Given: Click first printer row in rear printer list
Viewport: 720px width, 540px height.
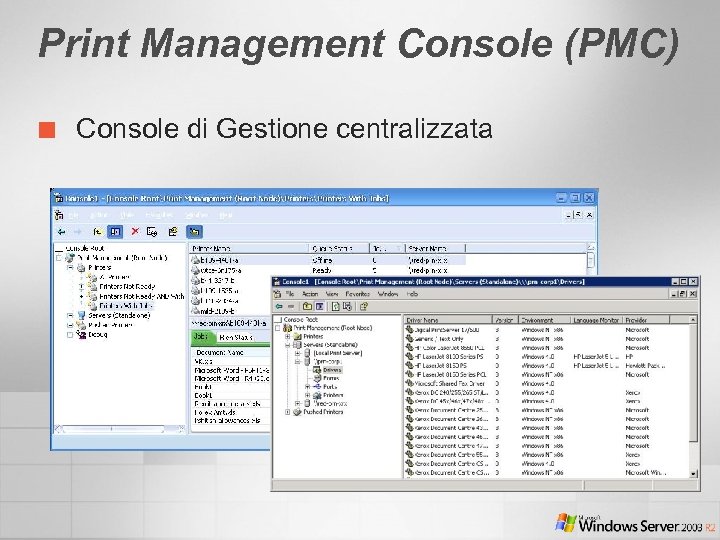Looking at the screenshot, I should pos(328,260).
